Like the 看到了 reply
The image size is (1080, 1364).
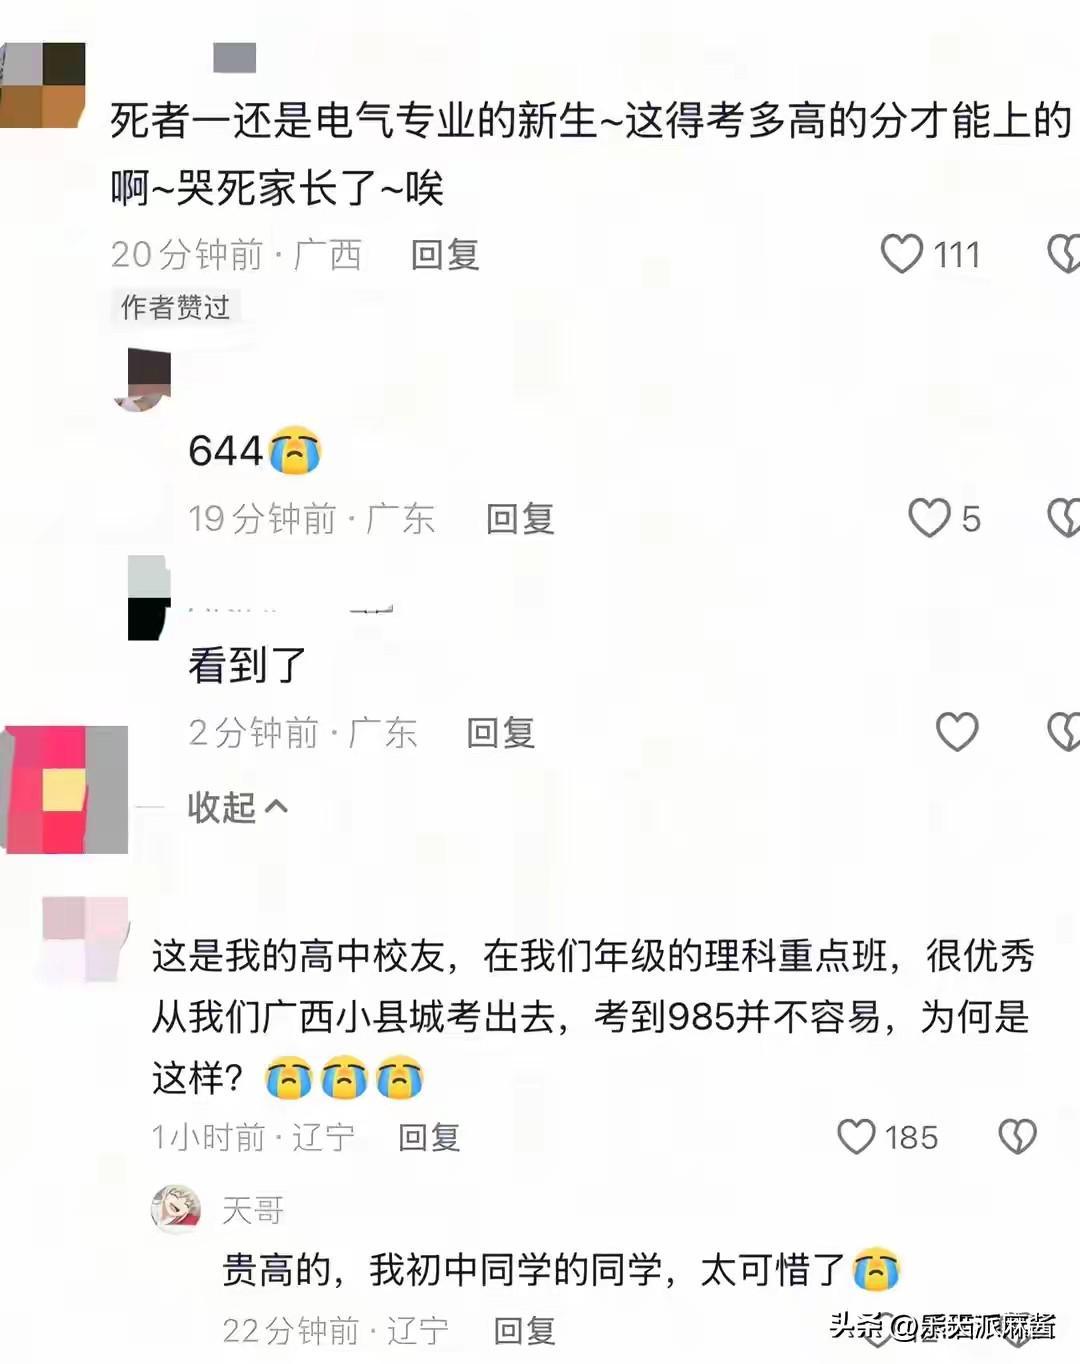tap(956, 732)
